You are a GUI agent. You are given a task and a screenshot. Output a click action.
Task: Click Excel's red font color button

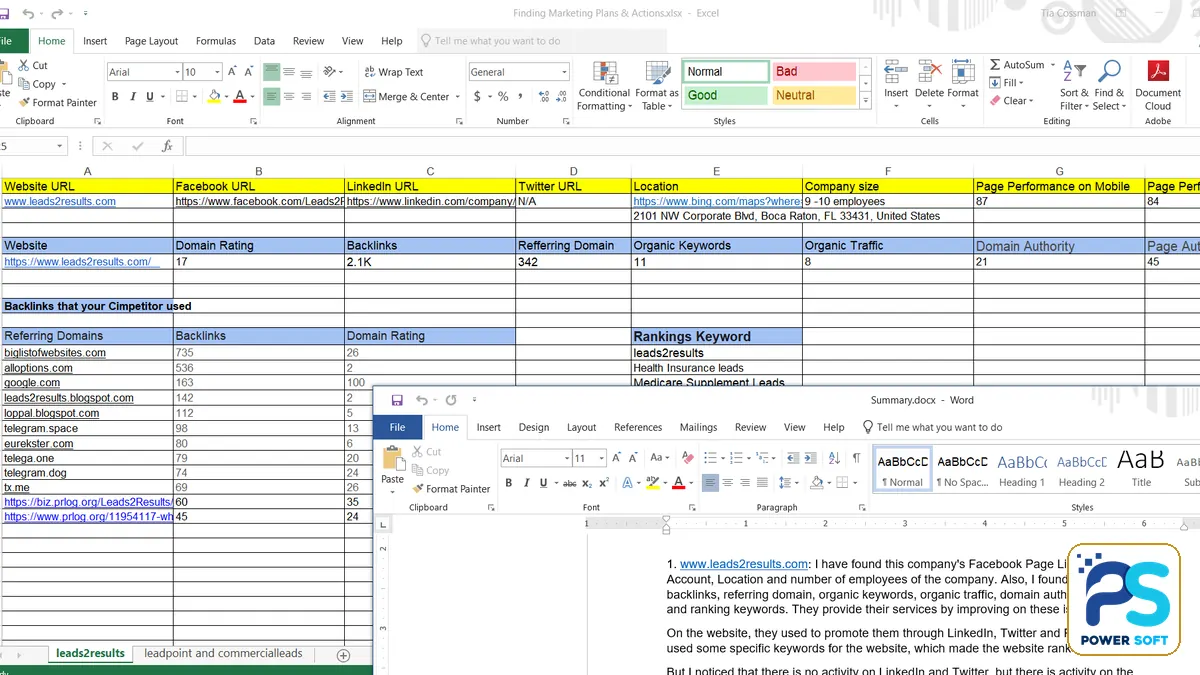(x=239, y=97)
